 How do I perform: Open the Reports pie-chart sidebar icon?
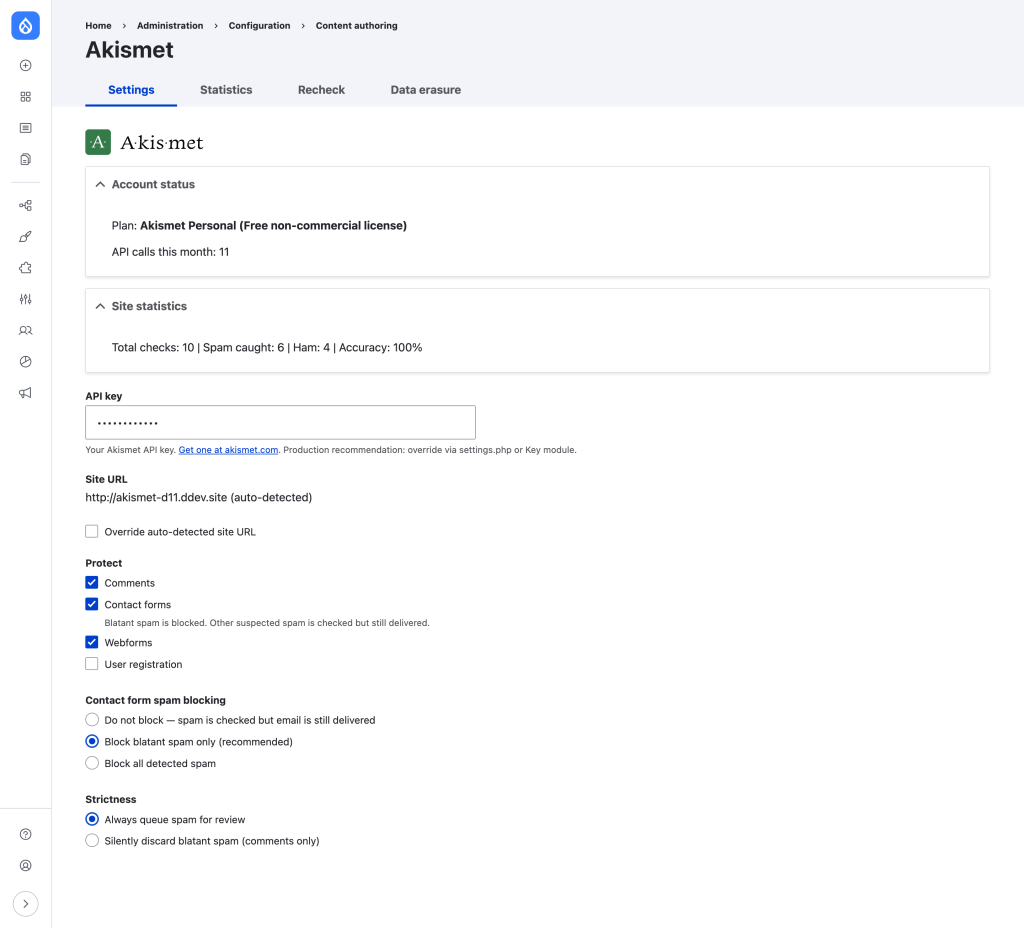(25, 362)
